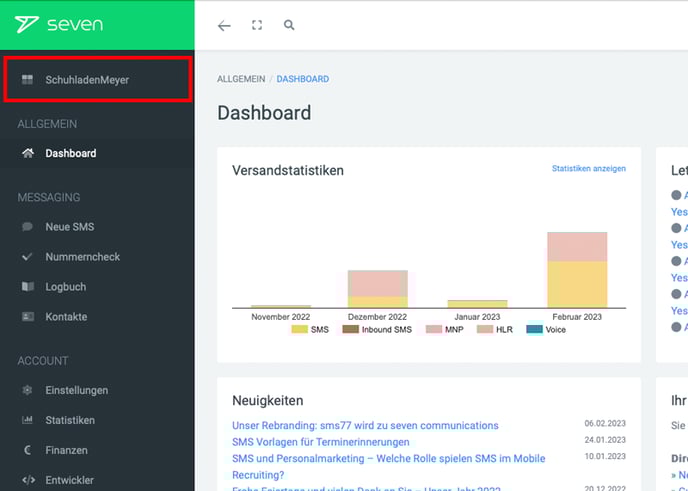Open Statistiken under Account

97,420
